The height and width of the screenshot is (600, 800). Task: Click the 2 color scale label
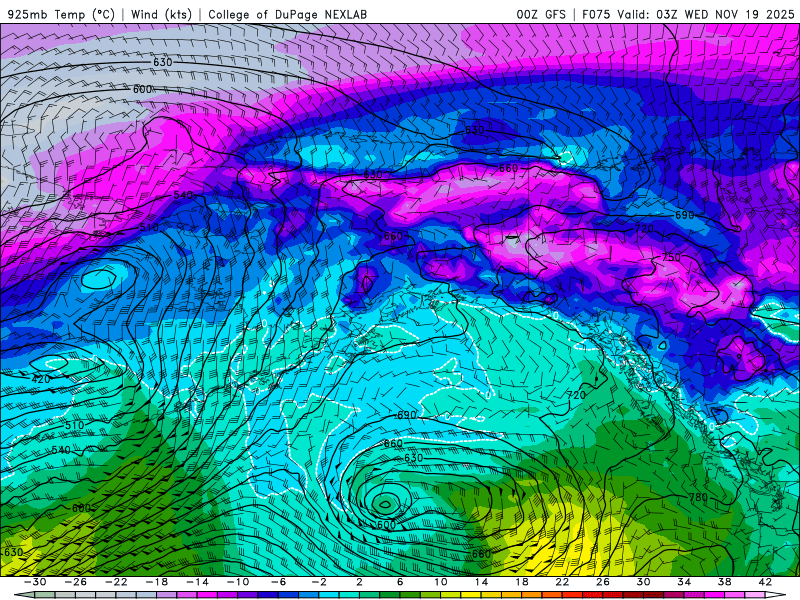359,582
